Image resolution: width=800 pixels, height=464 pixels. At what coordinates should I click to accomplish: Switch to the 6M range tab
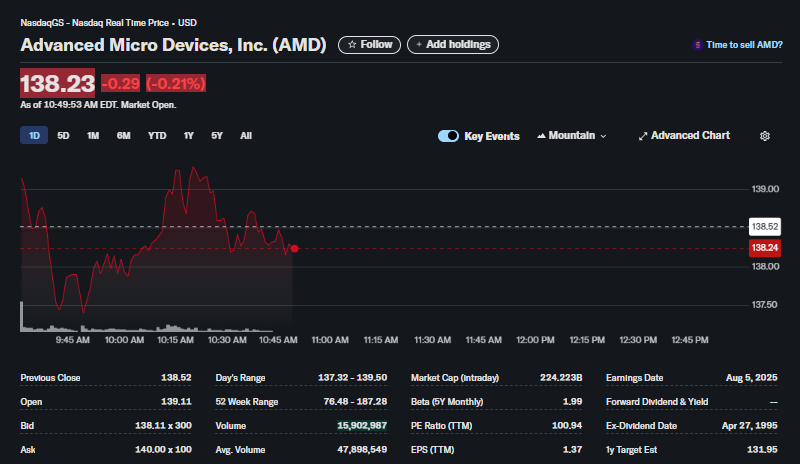coord(123,135)
